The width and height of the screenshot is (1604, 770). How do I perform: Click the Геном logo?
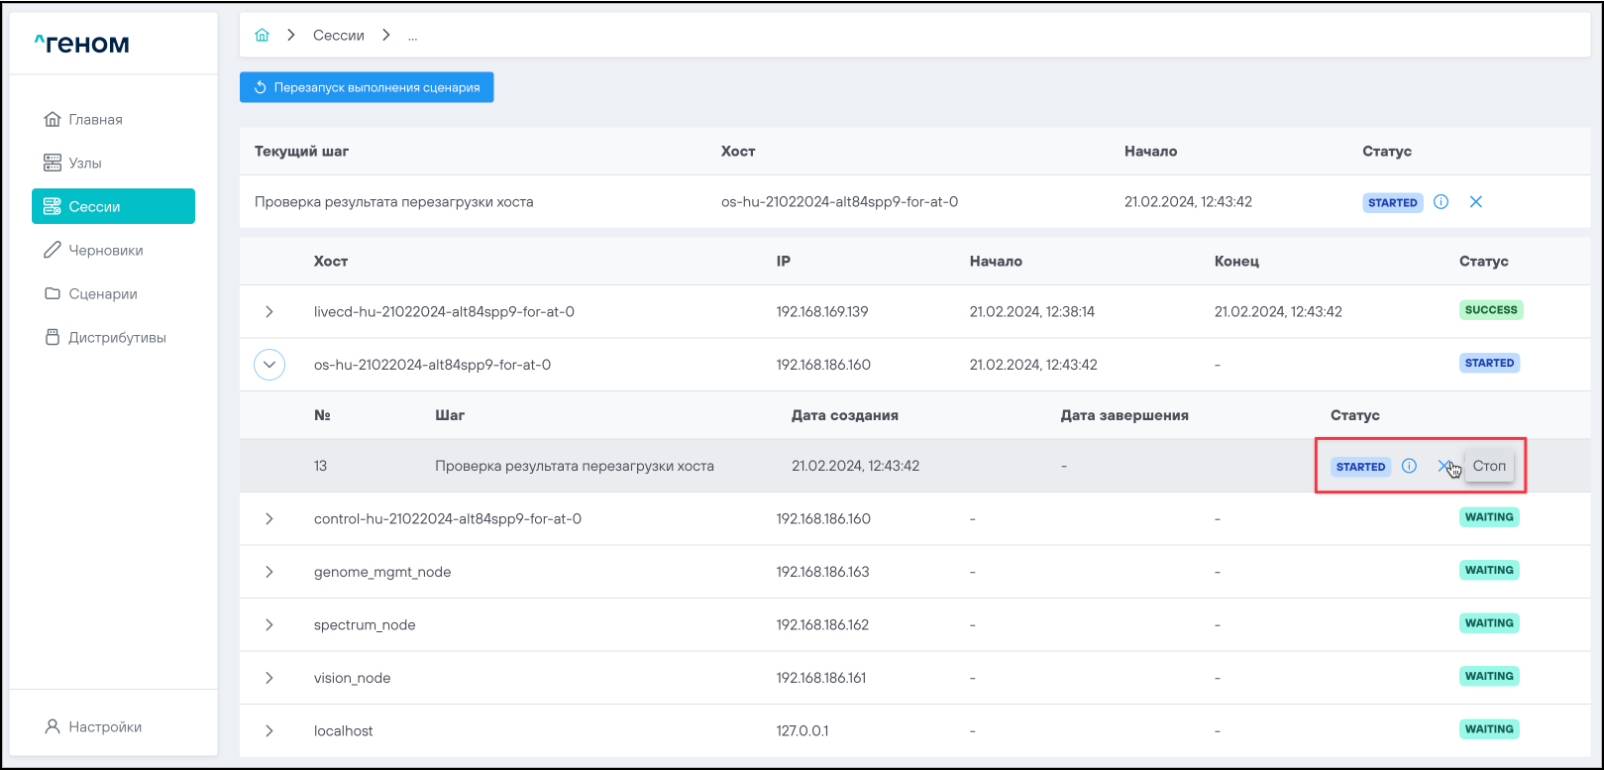pos(82,44)
